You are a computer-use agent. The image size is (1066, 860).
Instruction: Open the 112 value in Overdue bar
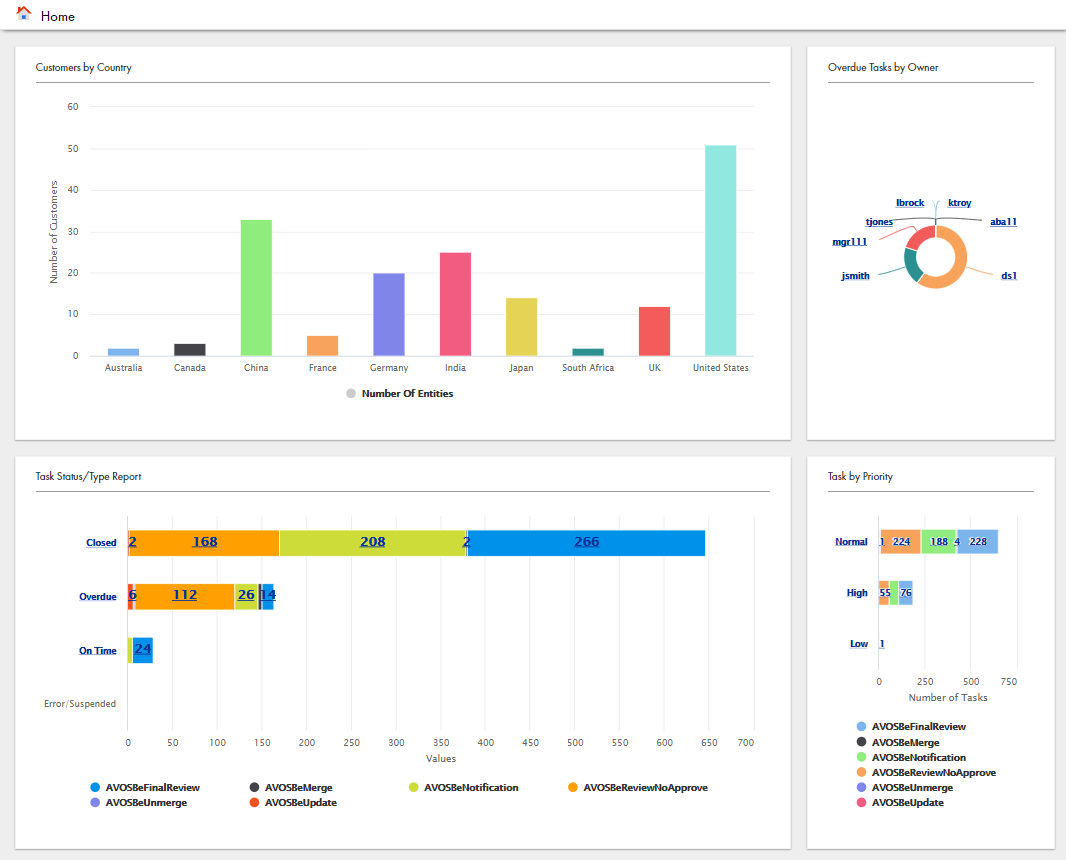click(184, 595)
